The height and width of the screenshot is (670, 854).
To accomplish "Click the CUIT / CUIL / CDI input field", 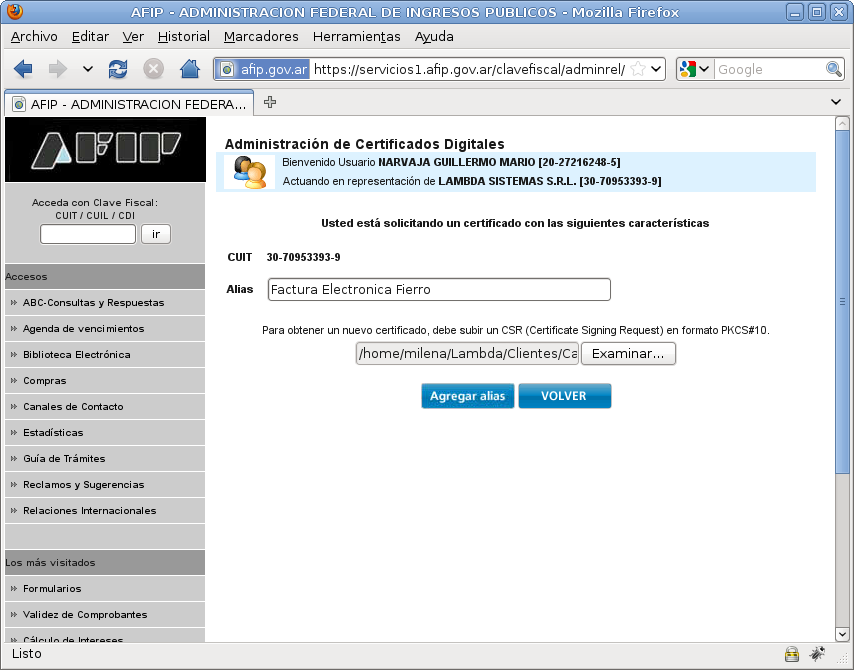I will (88, 234).
